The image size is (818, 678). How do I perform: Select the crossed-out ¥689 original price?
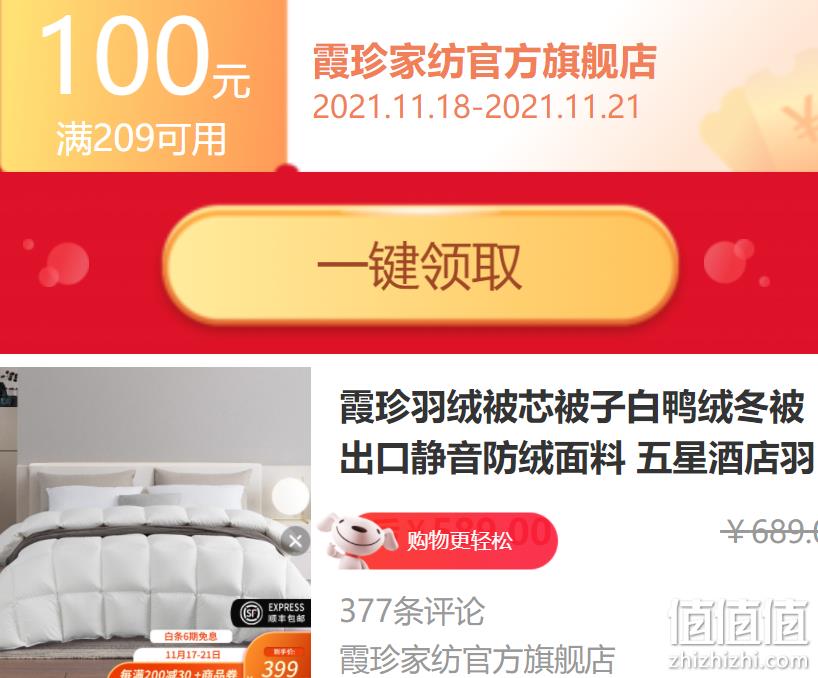(769, 532)
